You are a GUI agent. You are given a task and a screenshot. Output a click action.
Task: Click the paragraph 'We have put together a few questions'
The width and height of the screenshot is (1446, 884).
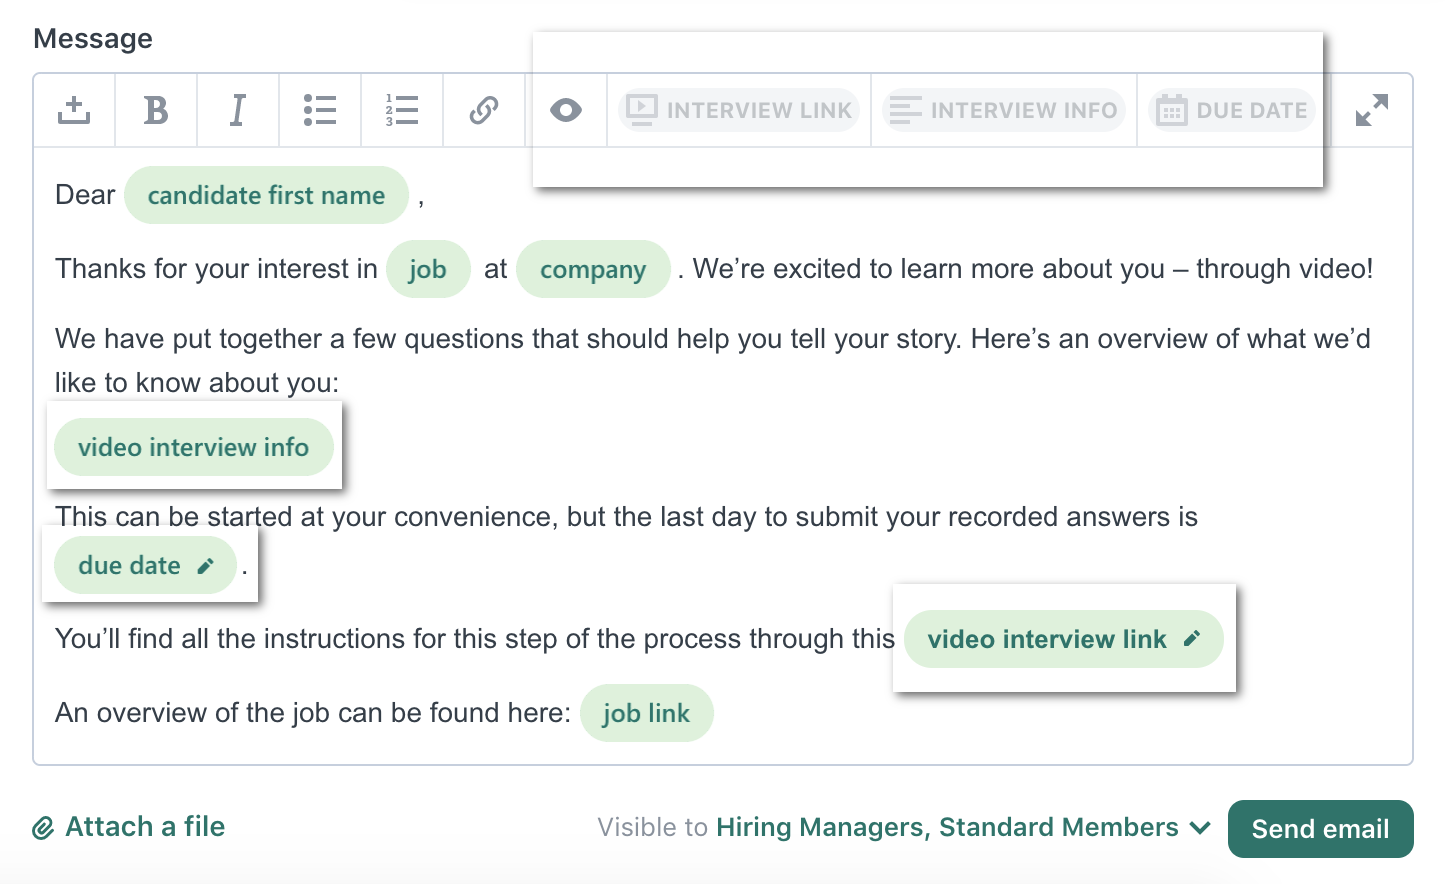tap(712, 360)
